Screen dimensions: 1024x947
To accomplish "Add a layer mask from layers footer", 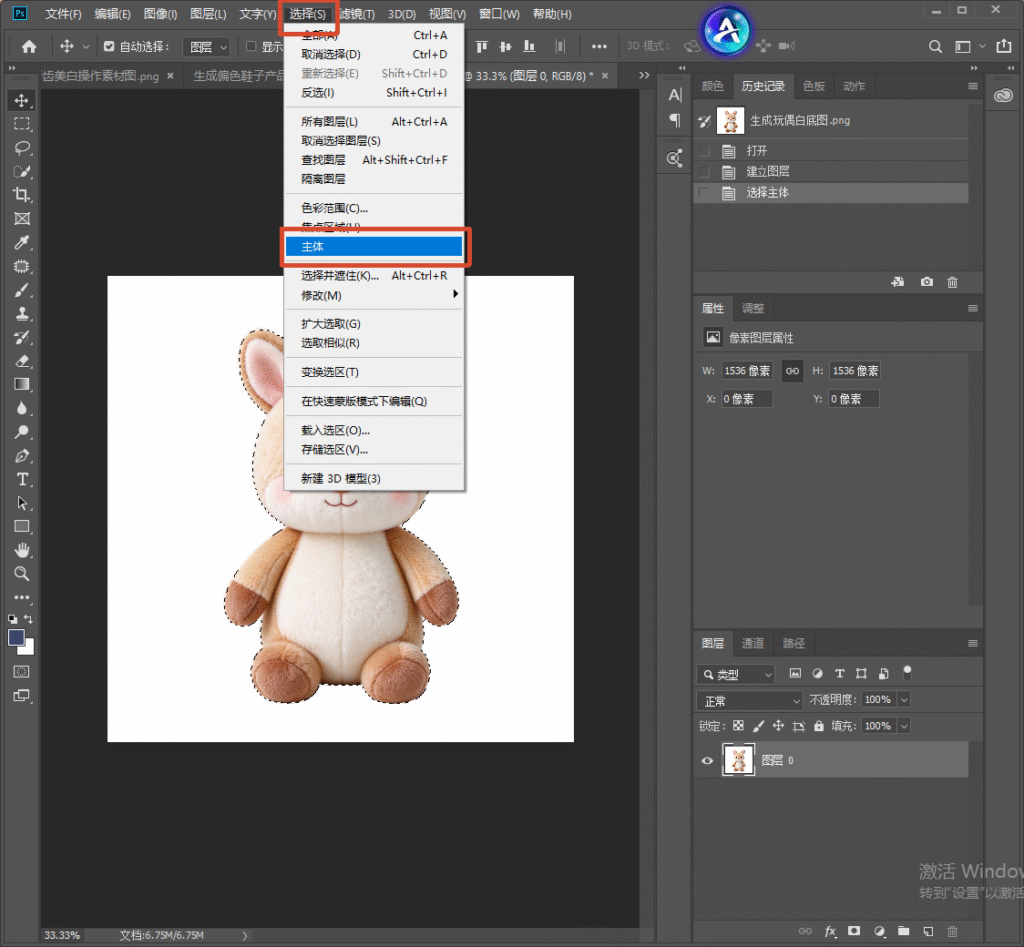I will 854,931.
